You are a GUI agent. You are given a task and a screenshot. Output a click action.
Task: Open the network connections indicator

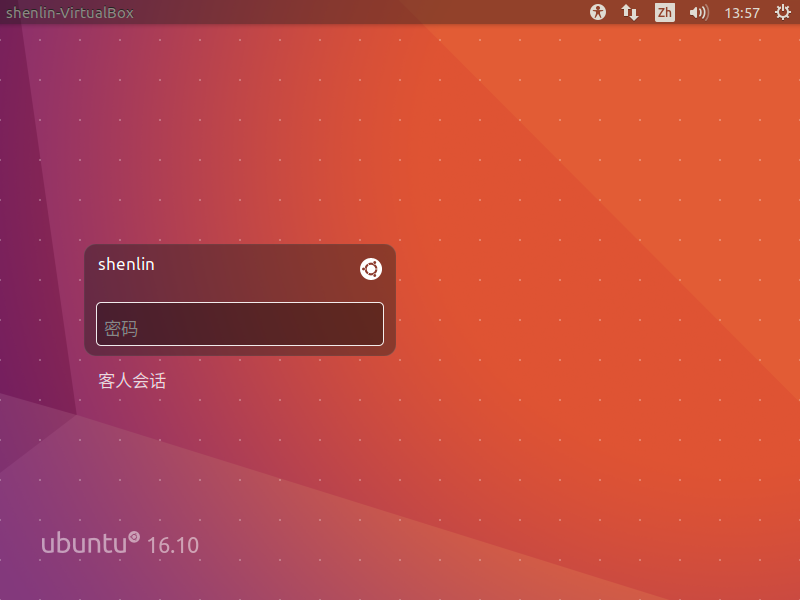tap(630, 12)
